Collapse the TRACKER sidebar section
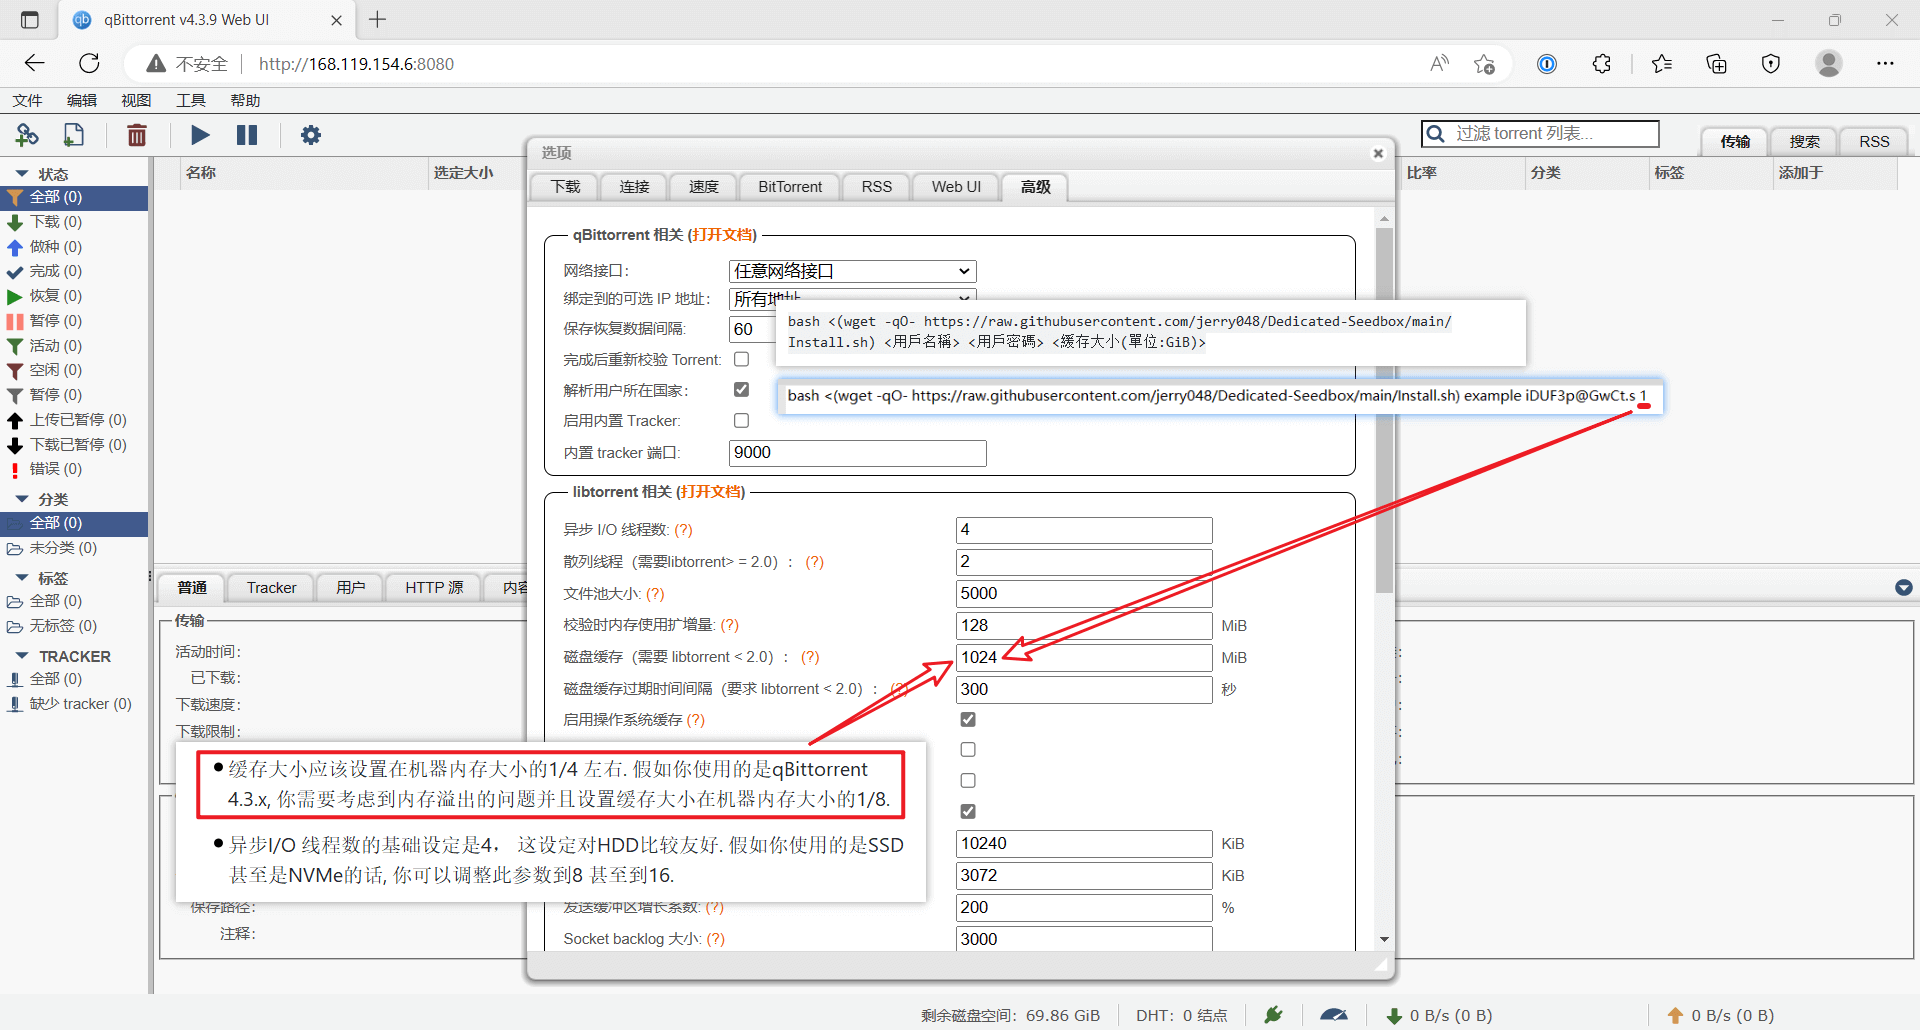 [22, 656]
